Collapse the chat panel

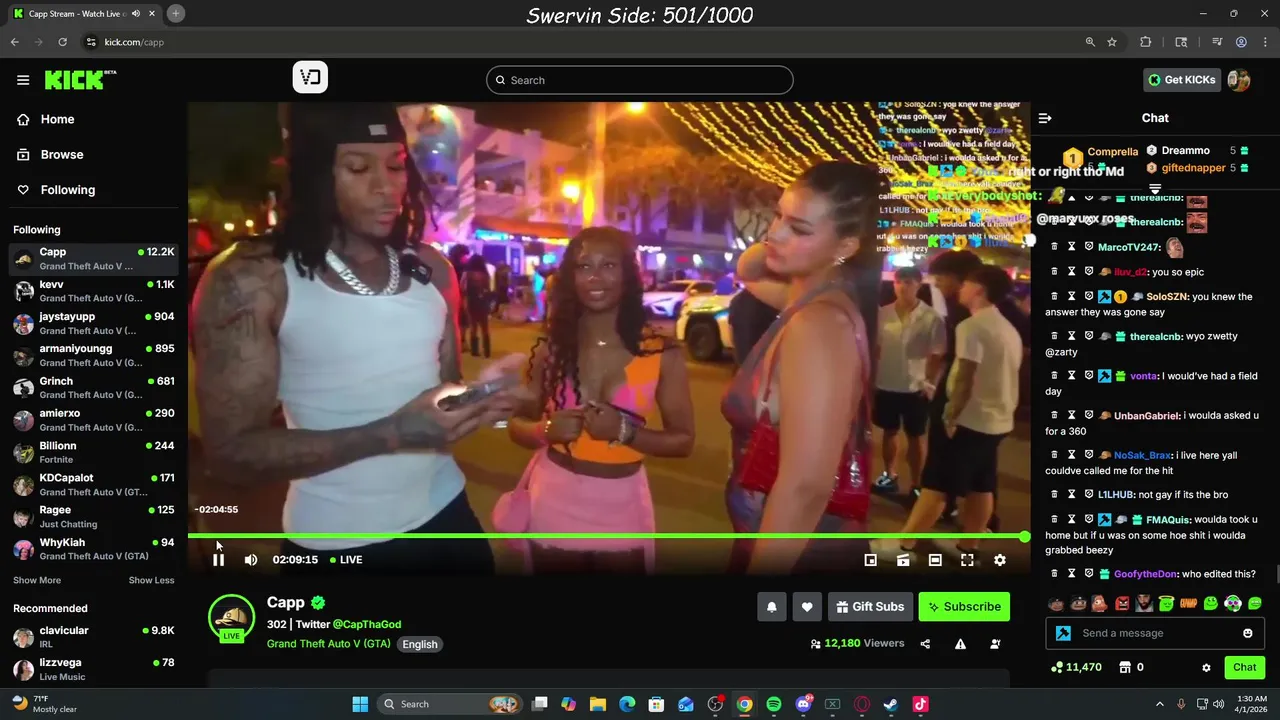tap(1045, 118)
